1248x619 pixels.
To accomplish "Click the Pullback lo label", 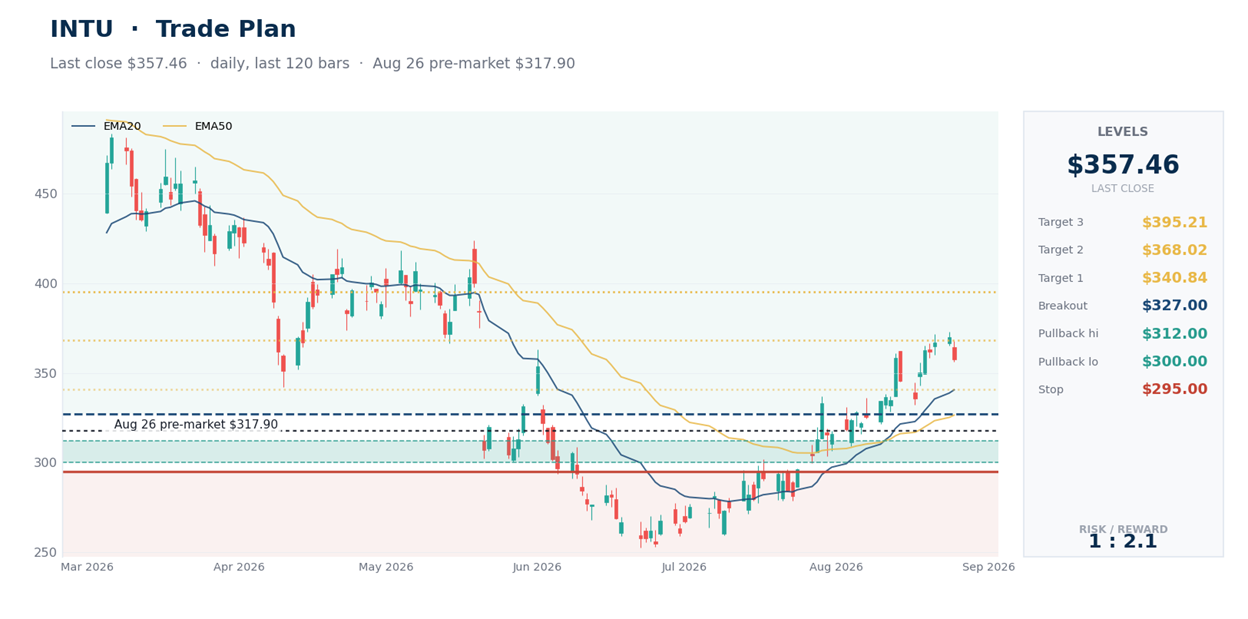I will pyautogui.click(x=1068, y=362).
